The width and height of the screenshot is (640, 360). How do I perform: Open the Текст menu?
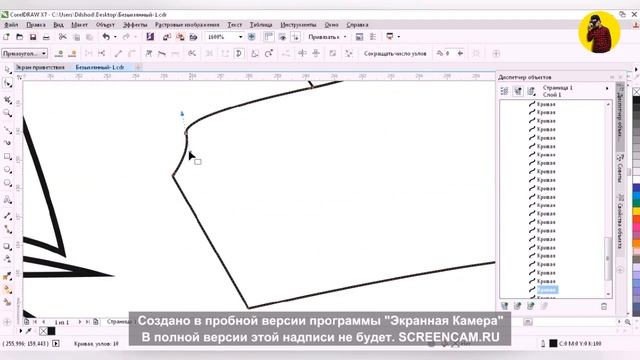click(x=234, y=25)
